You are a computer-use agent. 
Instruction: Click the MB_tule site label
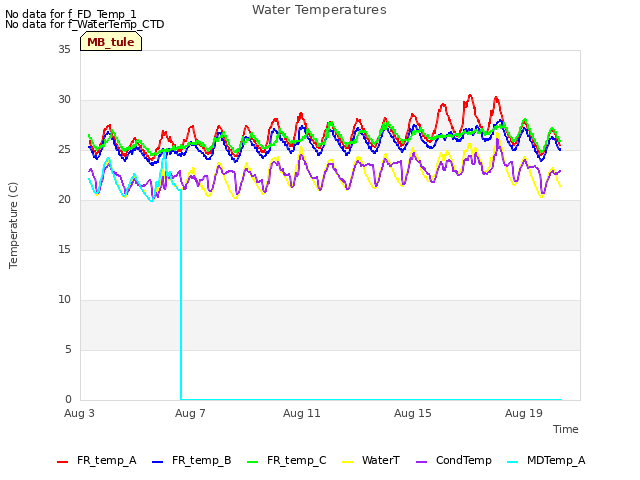[111, 42]
